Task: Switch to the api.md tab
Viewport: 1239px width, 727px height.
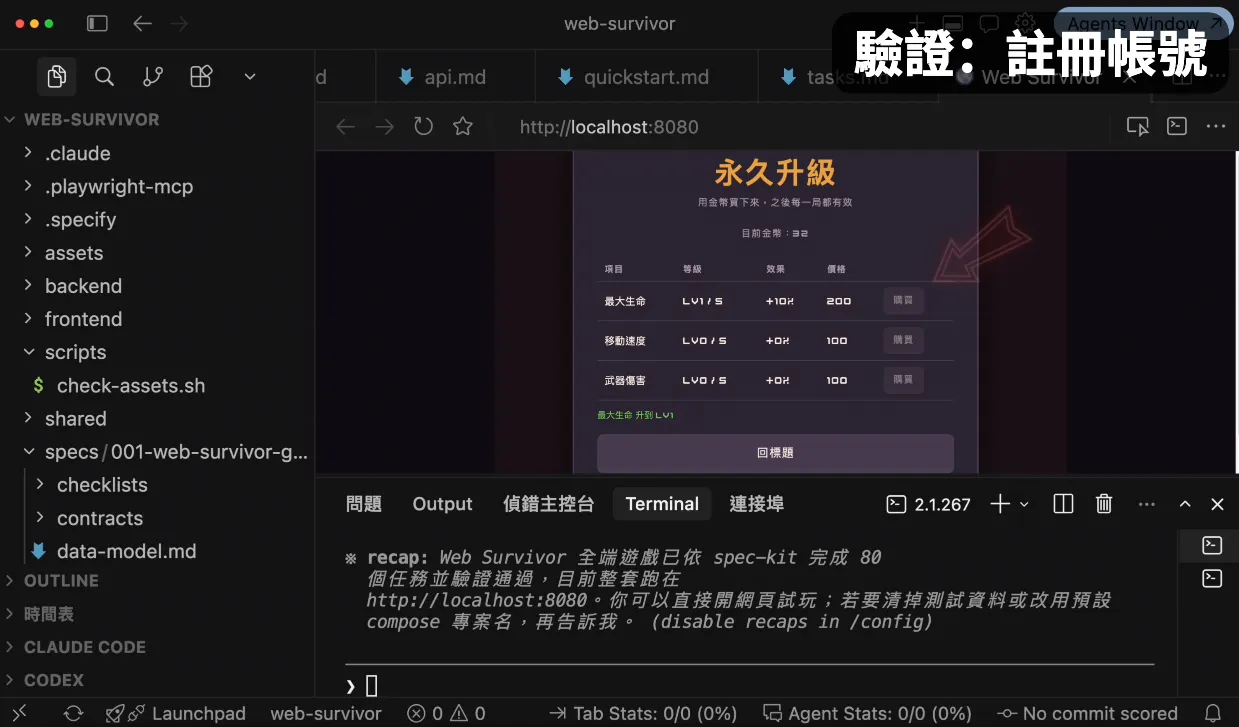Action: click(x=456, y=77)
